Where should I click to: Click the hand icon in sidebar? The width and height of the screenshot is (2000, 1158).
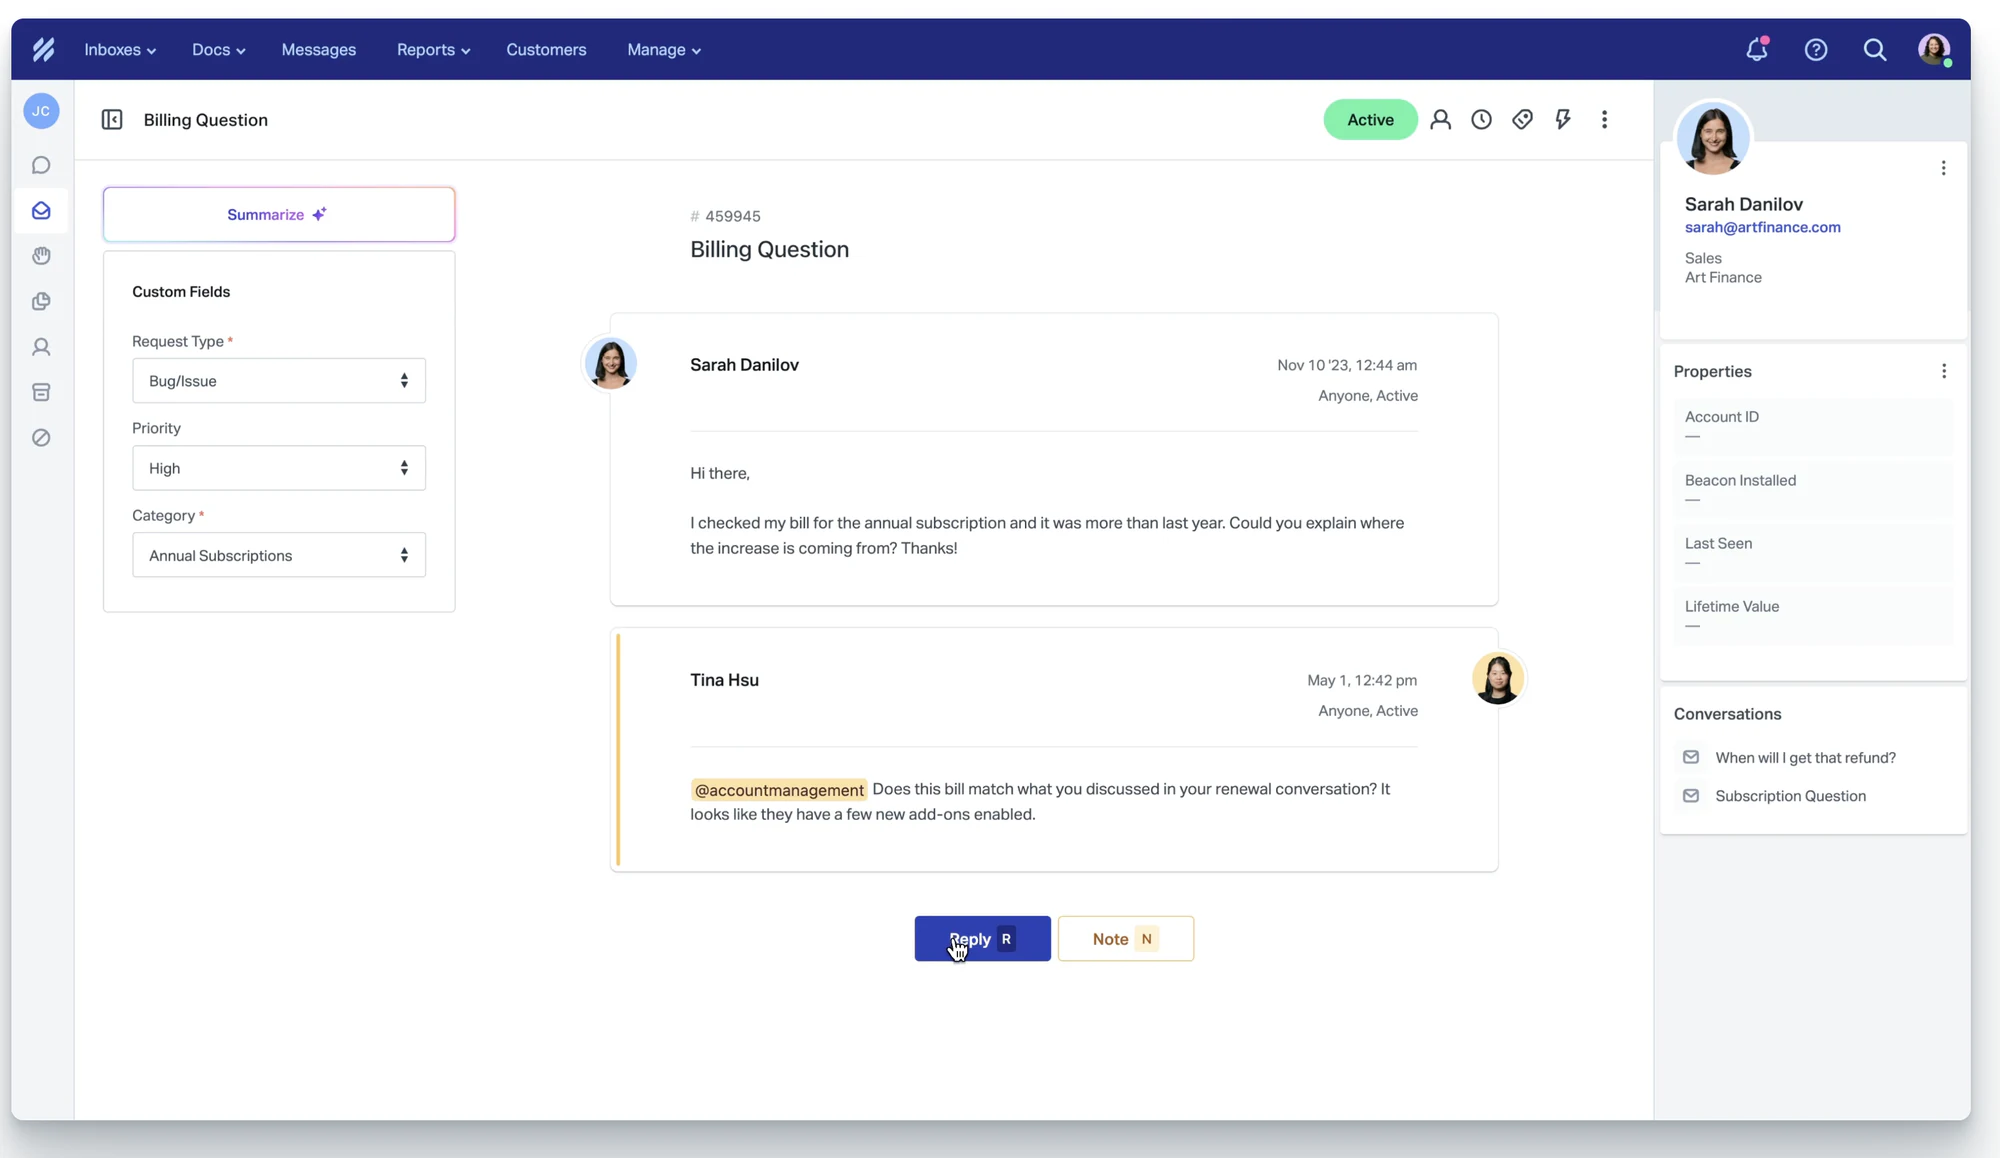pyautogui.click(x=41, y=256)
